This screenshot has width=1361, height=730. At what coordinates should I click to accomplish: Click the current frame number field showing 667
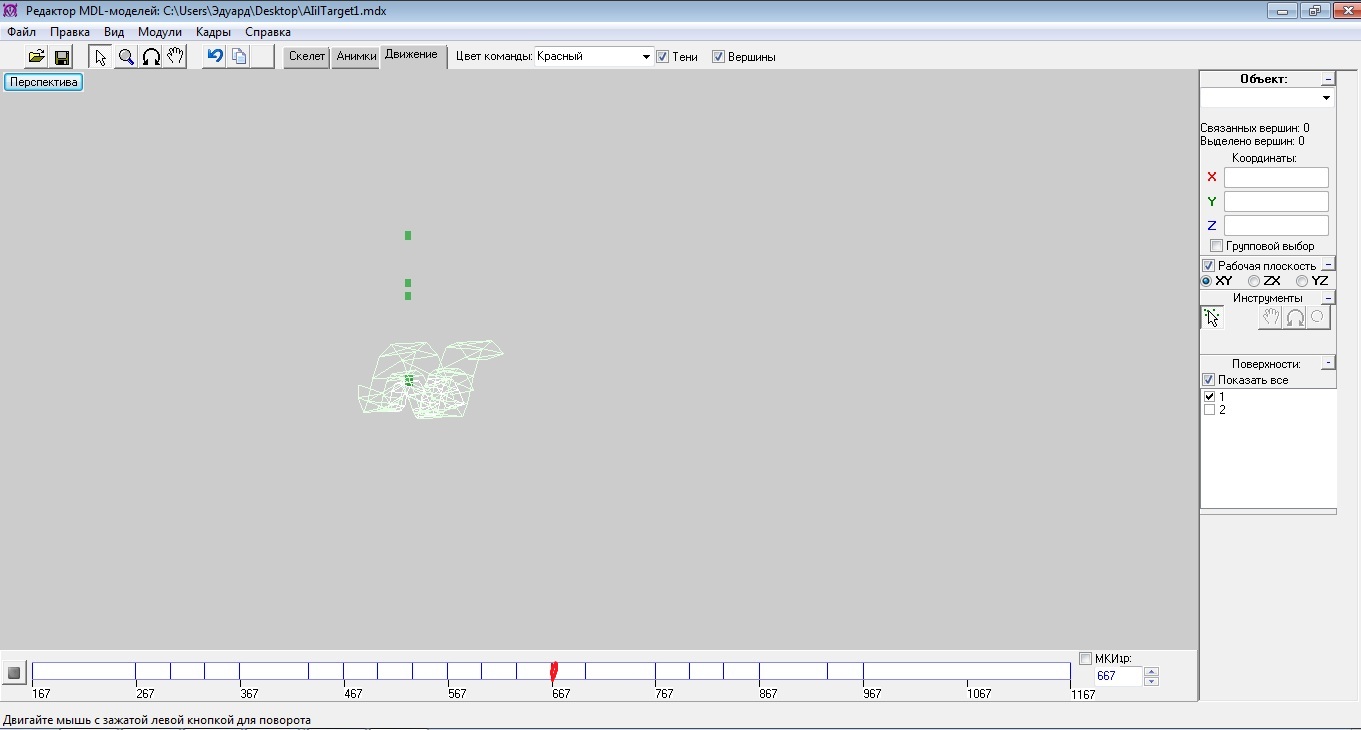tap(1118, 676)
